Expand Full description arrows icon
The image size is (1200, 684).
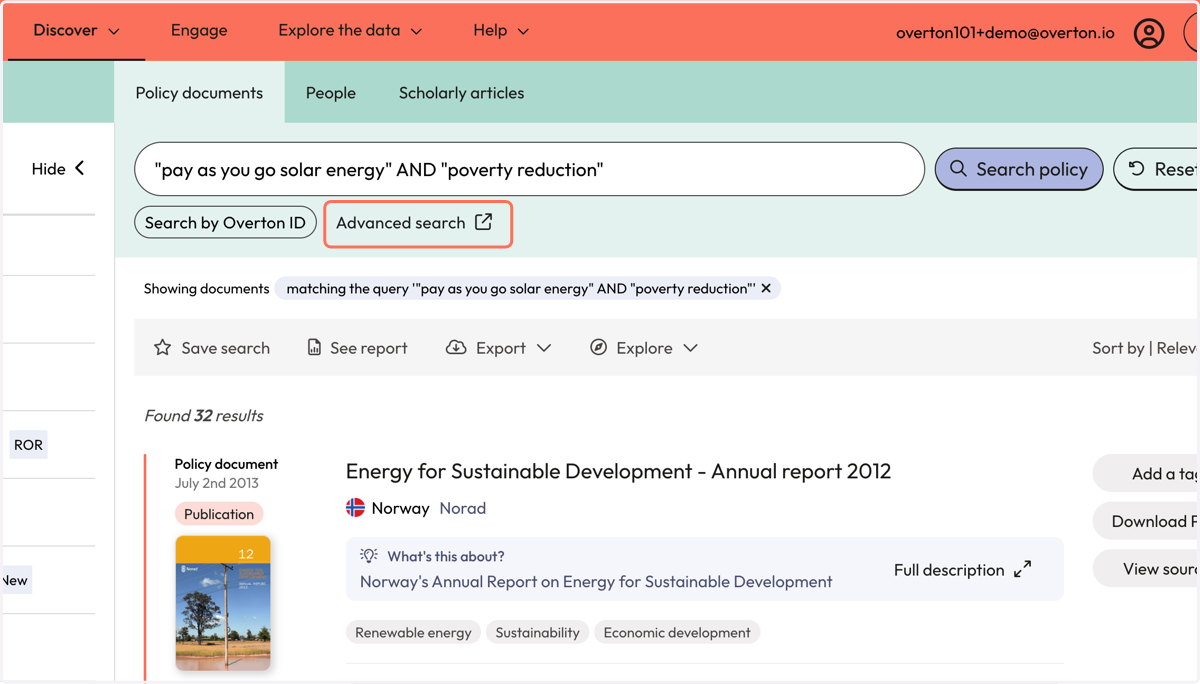[x=1022, y=569]
